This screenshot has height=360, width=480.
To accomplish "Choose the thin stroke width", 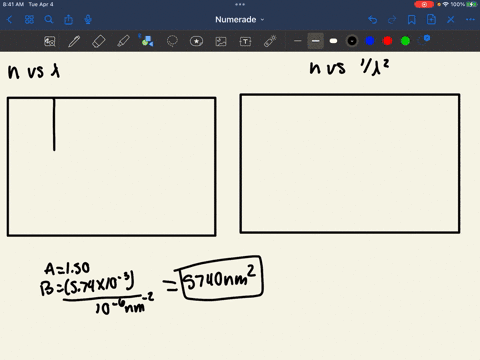I will click(x=298, y=41).
